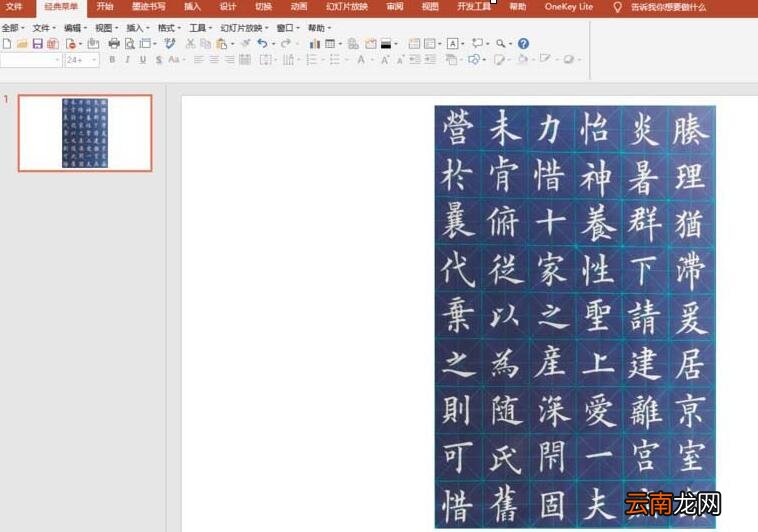
Task: Click the spelling check icon
Action: point(170,44)
